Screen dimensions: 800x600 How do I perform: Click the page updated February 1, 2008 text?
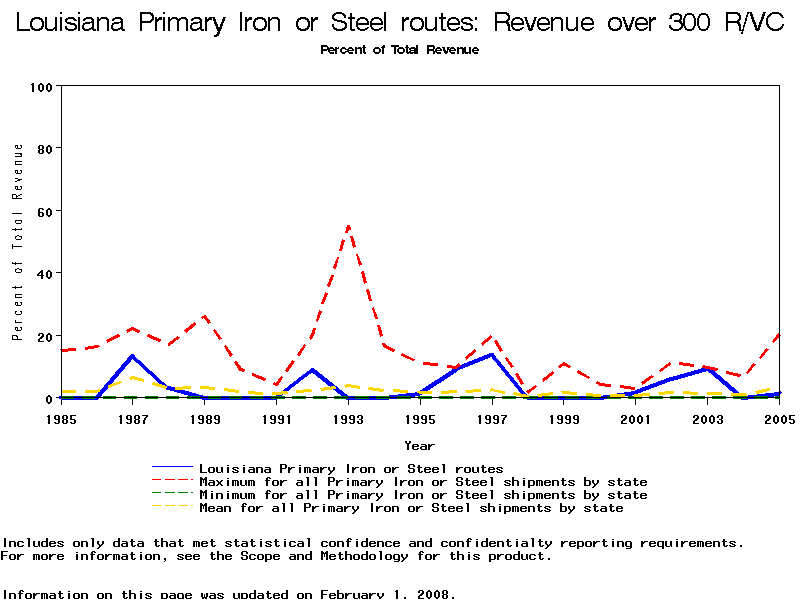[228, 594]
